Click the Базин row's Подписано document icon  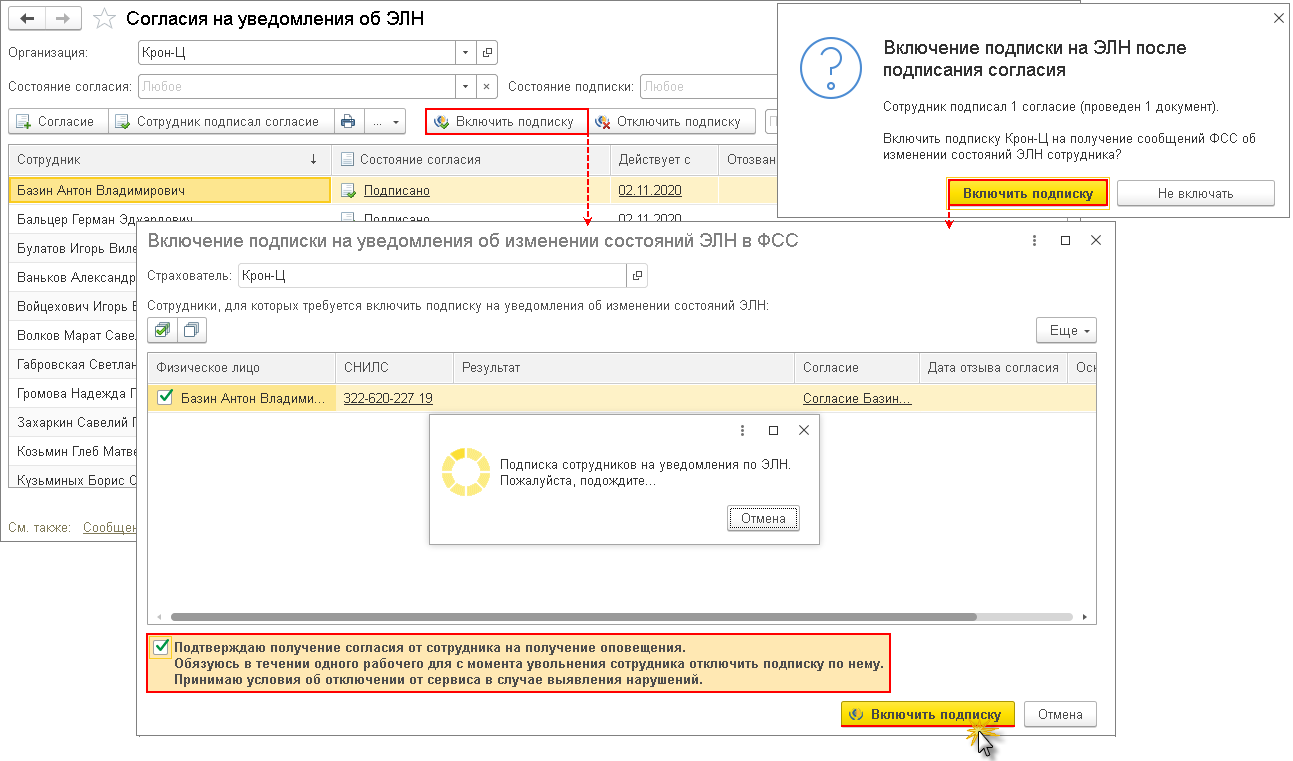[347, 190]
